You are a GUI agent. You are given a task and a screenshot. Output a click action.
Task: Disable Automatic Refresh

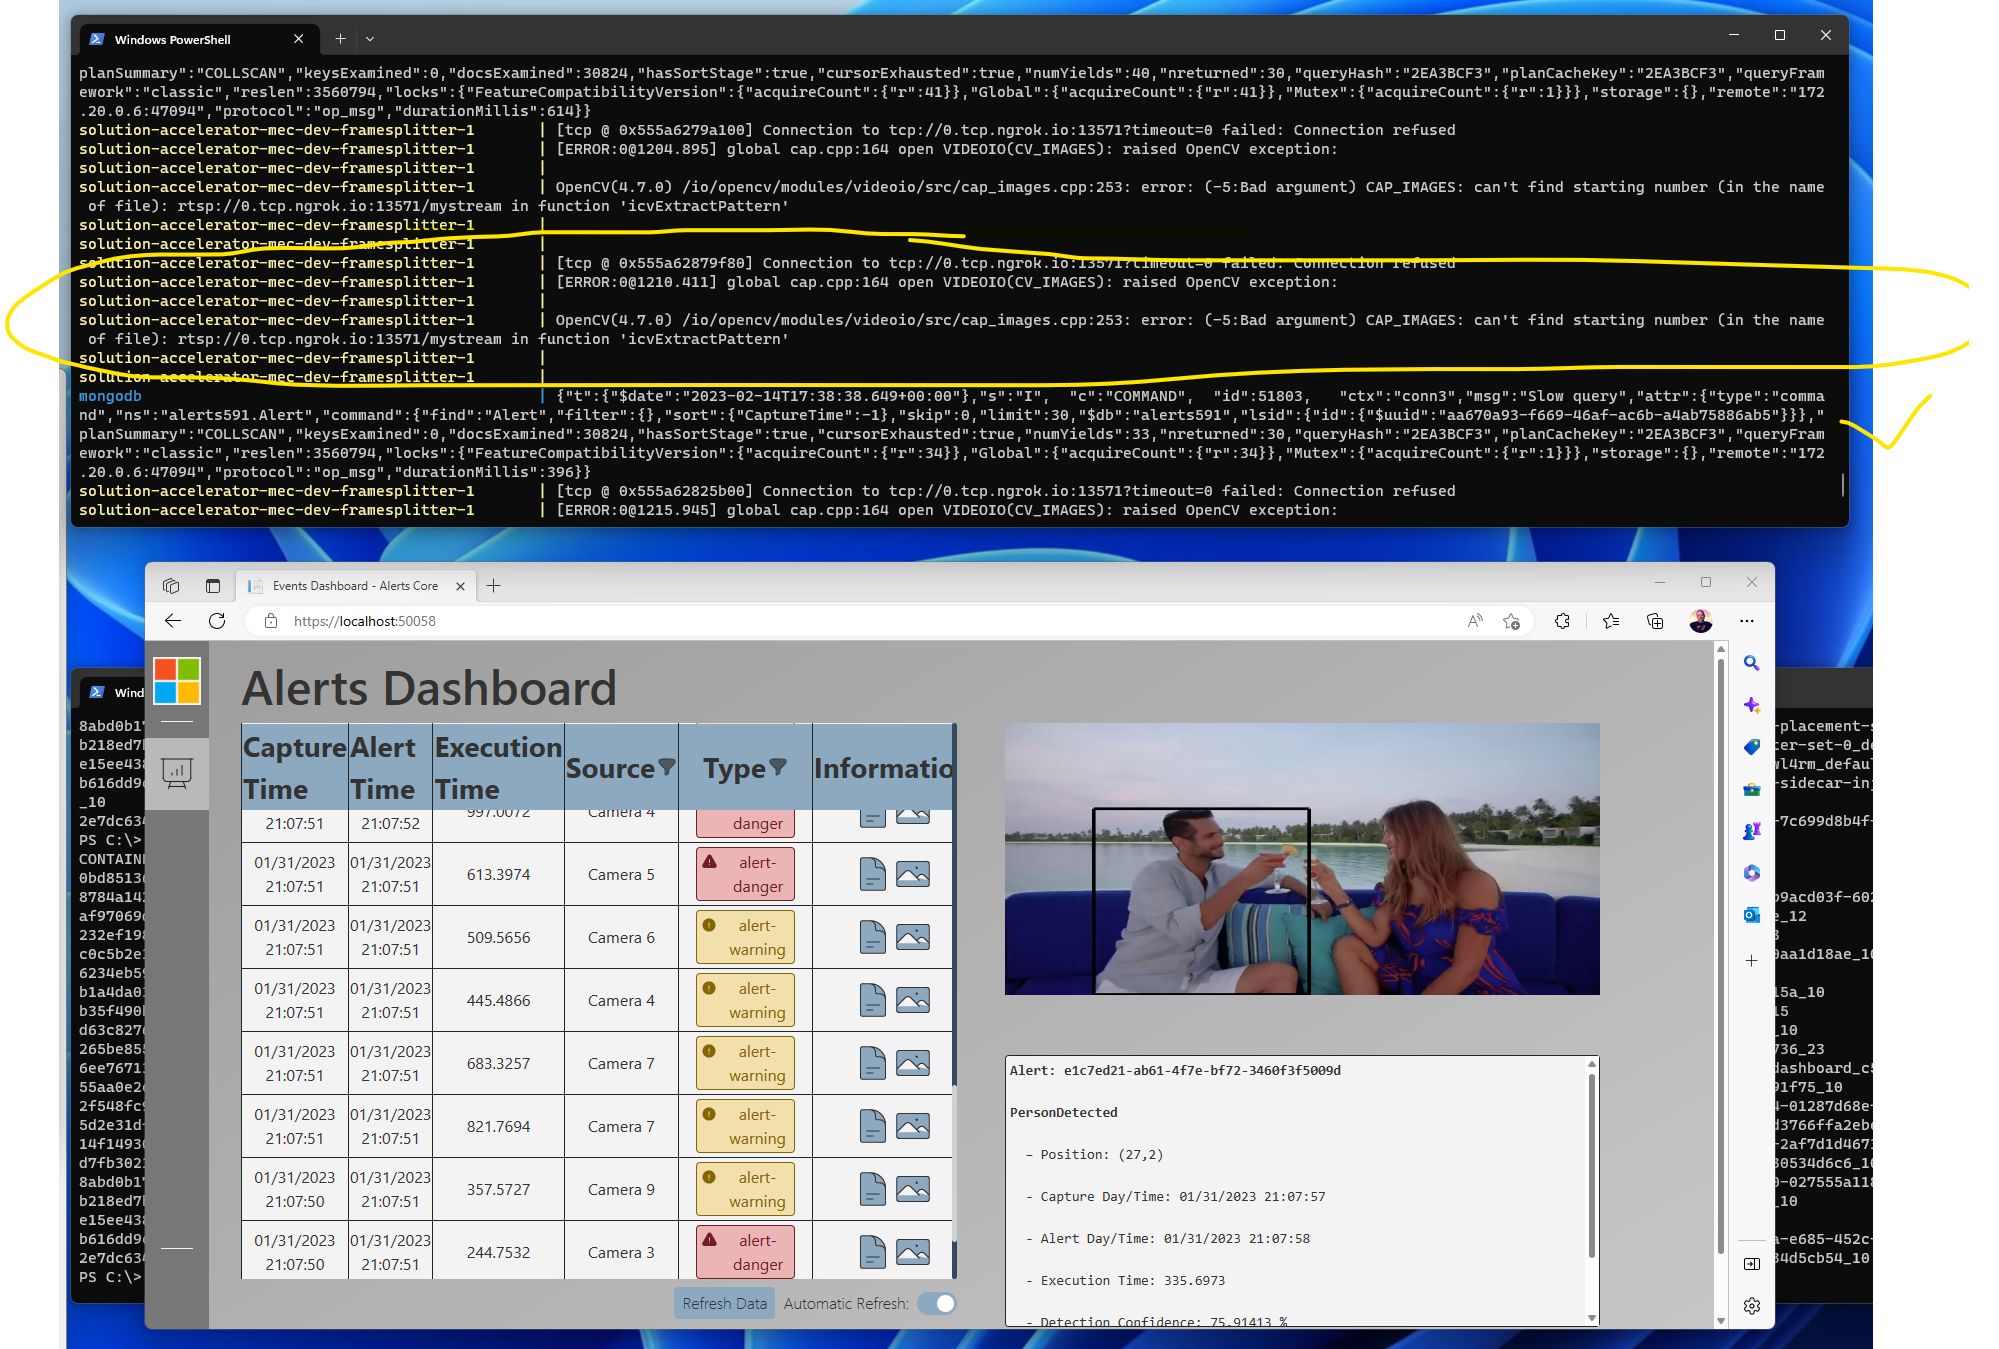tap(938, 1303)
